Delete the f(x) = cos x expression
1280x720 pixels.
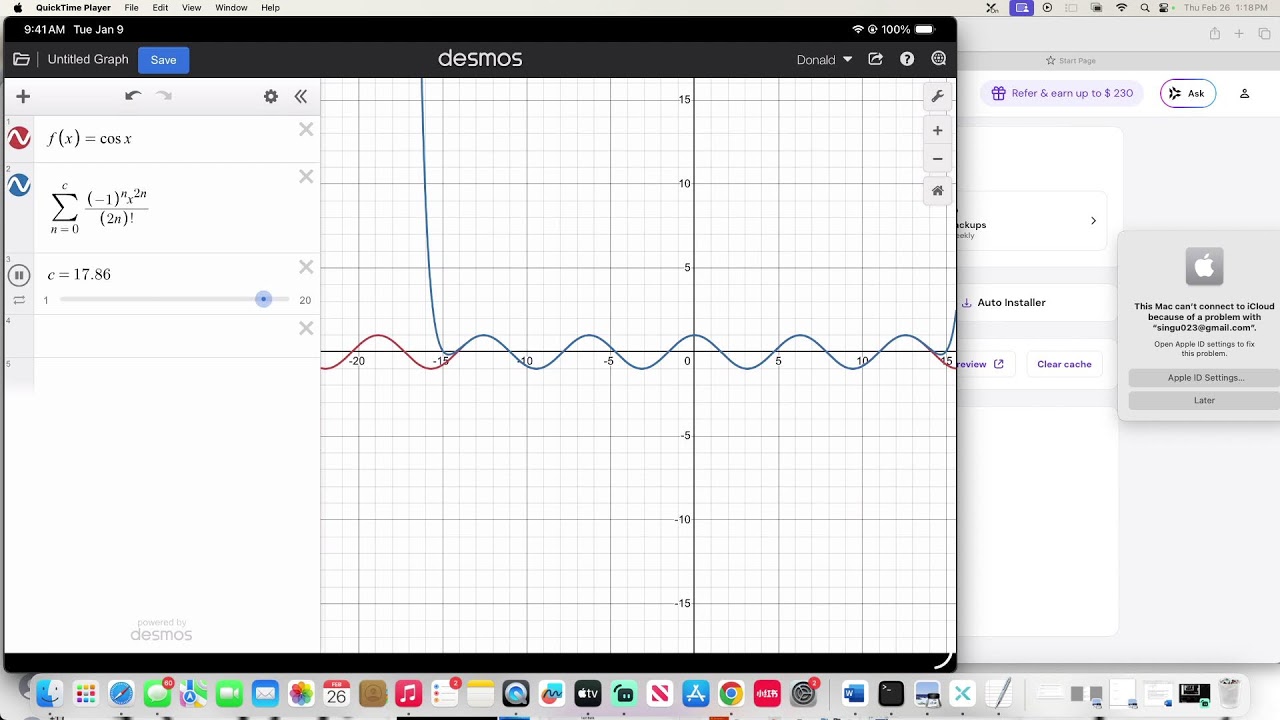[306, 129]
